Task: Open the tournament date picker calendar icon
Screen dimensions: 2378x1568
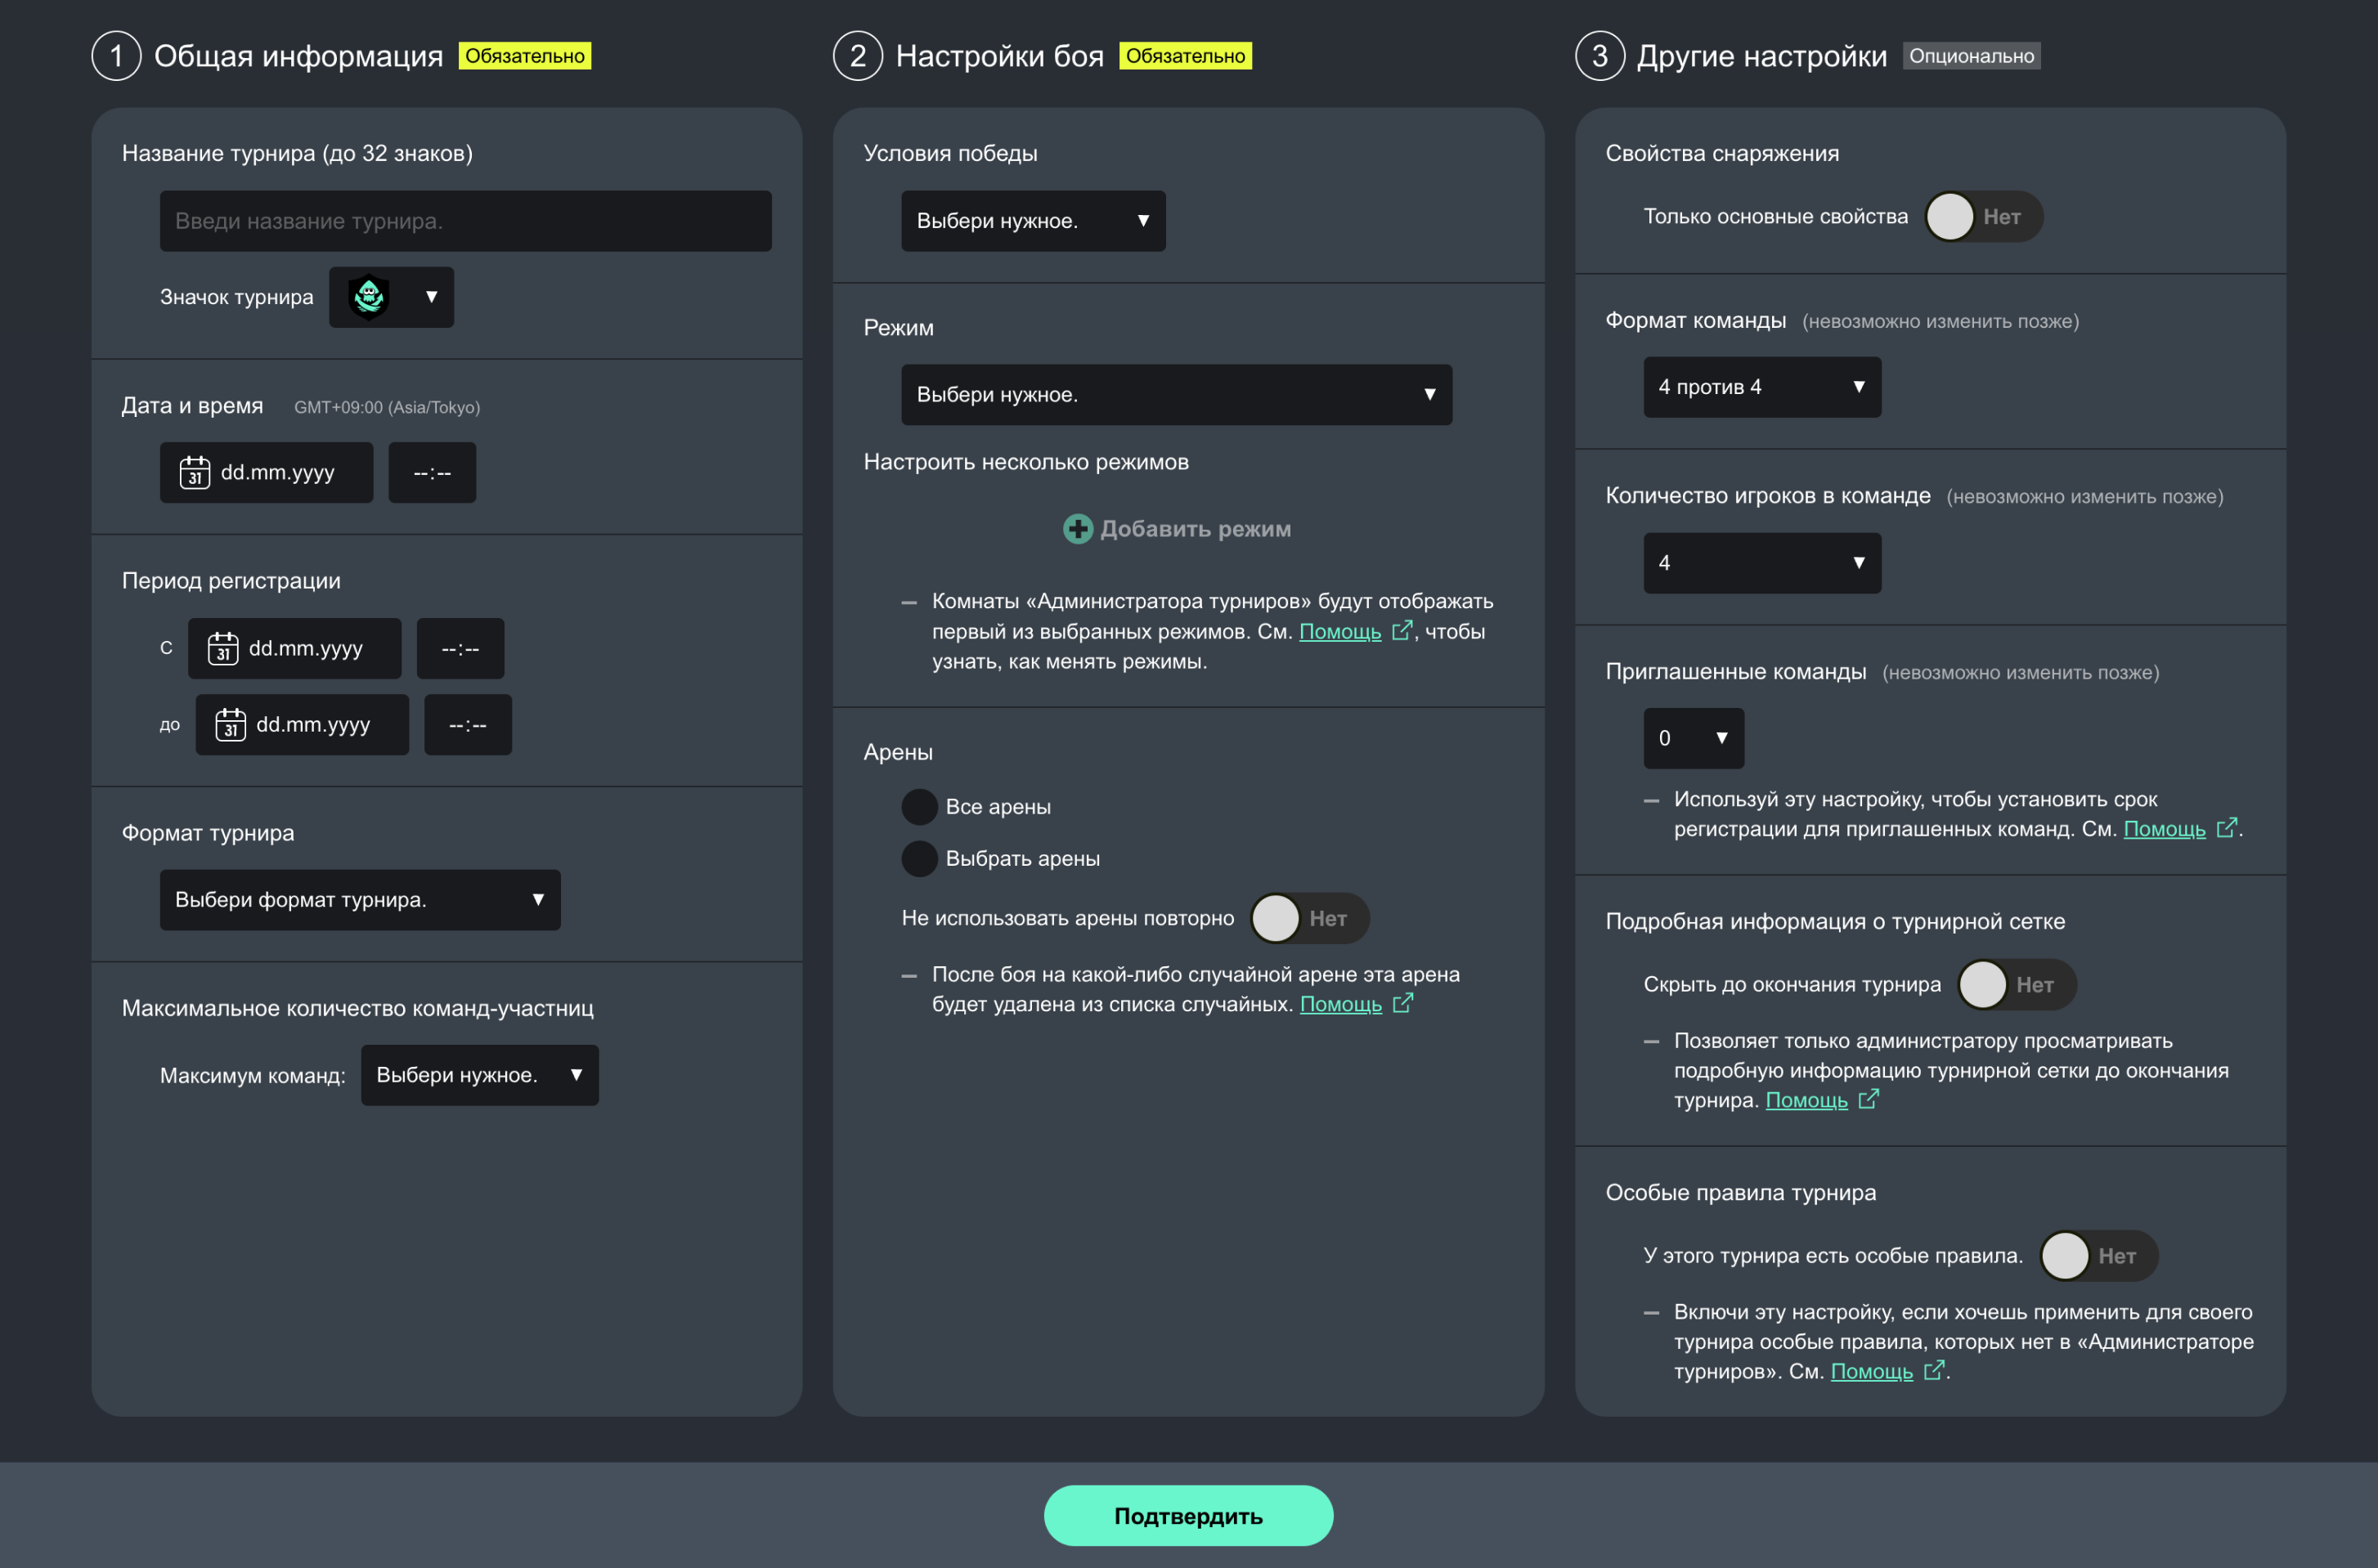Action: [x=194, y=472]
